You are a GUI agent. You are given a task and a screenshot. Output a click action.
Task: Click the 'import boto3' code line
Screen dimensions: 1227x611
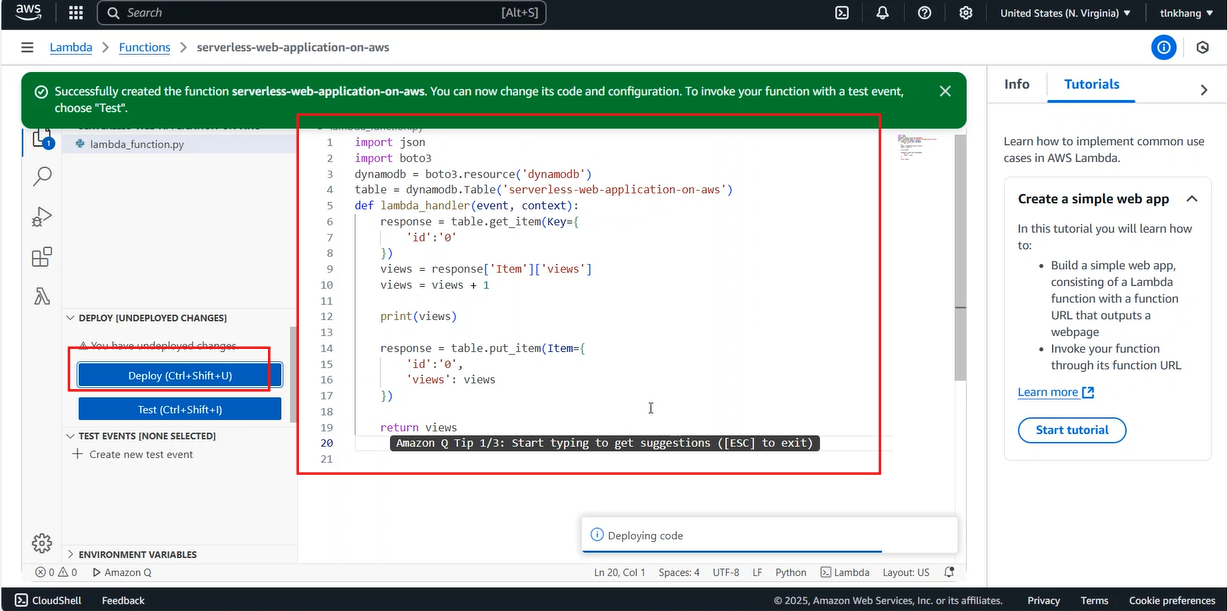[393, 158]
